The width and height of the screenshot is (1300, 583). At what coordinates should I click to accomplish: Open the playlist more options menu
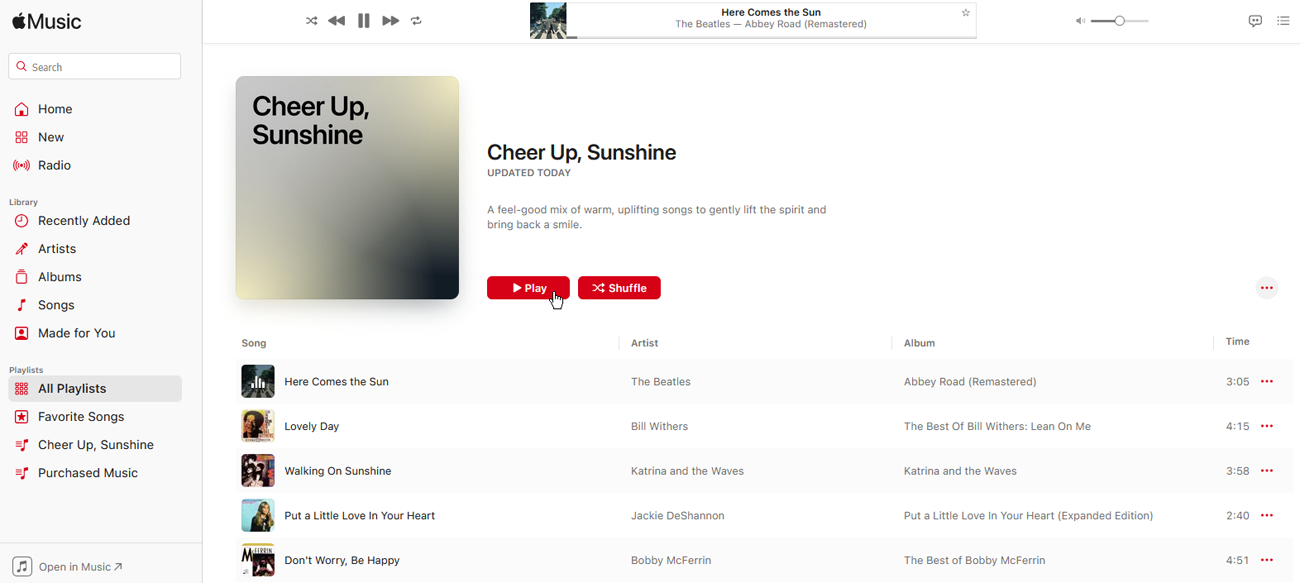pos(1267,288)
